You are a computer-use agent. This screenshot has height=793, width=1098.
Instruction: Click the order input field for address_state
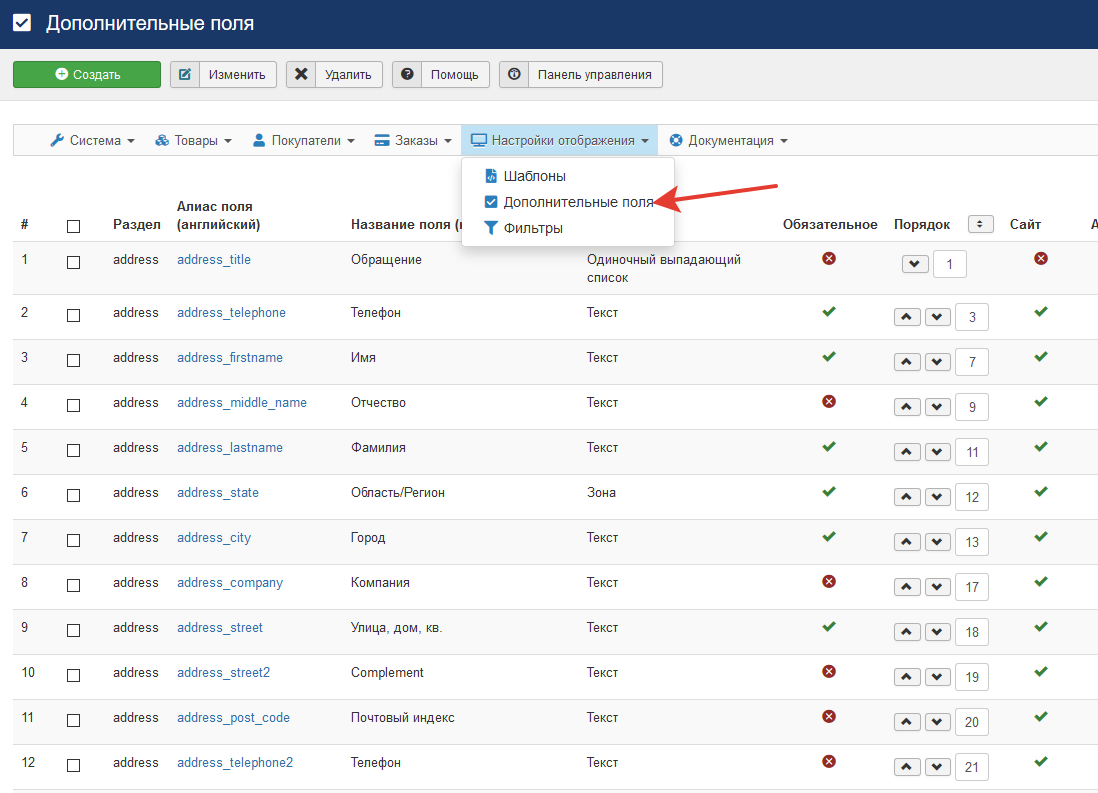pyautogui.click(x=971, y=497)
